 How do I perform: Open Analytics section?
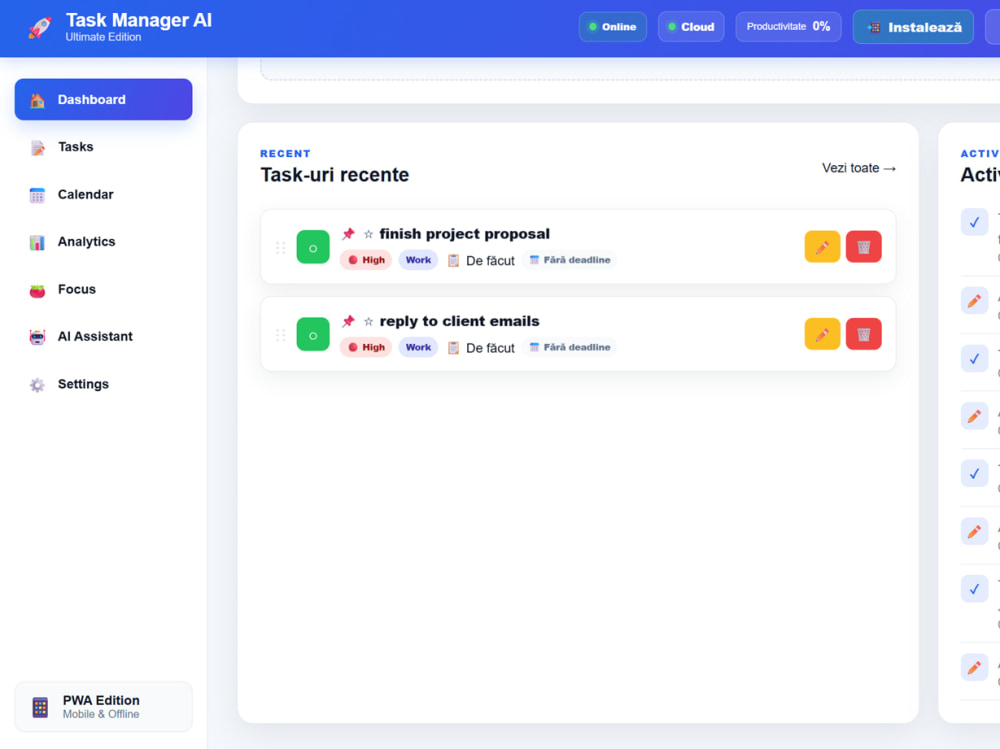coord(103,242)
